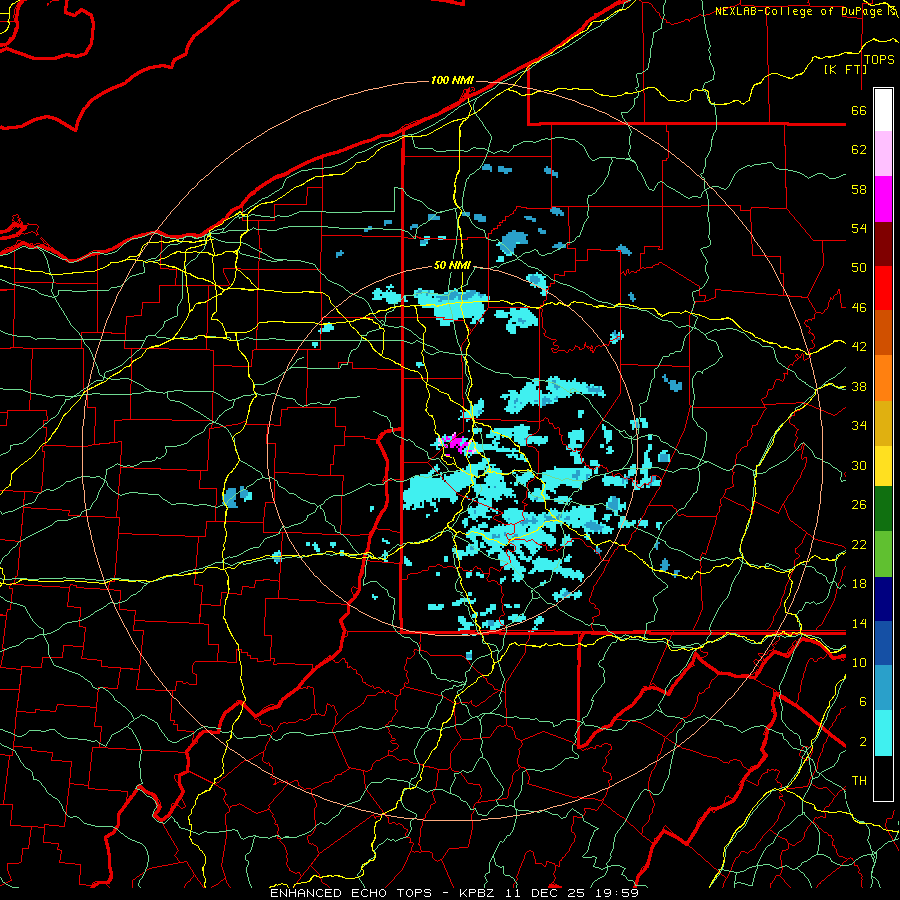Click the magenta echo cluster near the radar center
This screenshot has width=900, height=900.
coord(456,443)
